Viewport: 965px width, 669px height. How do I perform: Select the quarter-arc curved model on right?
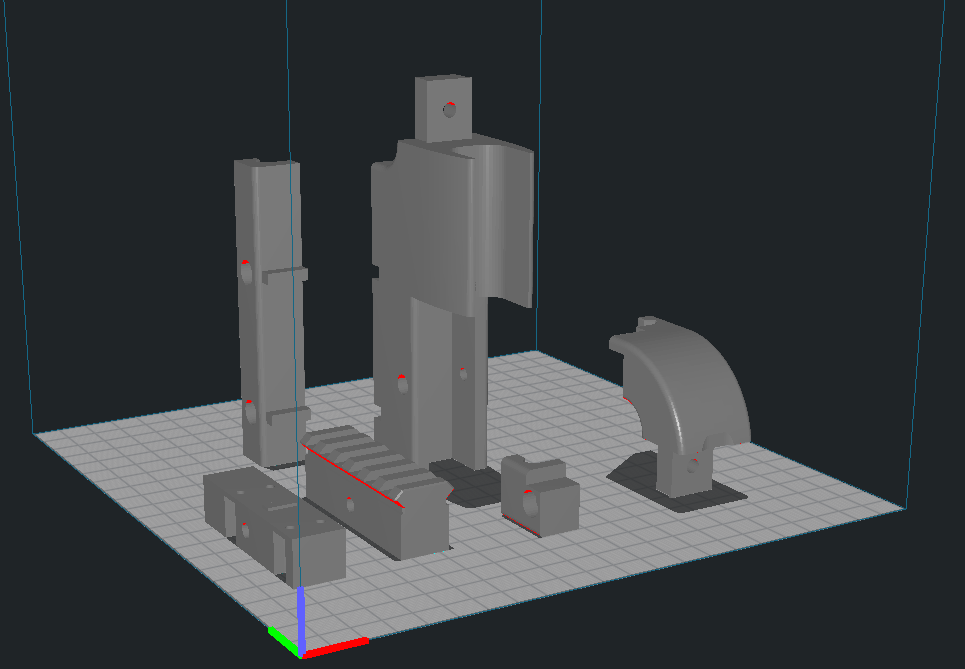690,390
